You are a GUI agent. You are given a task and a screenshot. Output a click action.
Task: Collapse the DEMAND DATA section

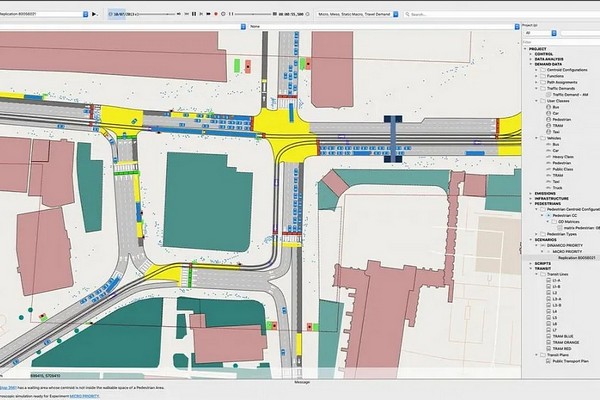click(x=531, y=64)
